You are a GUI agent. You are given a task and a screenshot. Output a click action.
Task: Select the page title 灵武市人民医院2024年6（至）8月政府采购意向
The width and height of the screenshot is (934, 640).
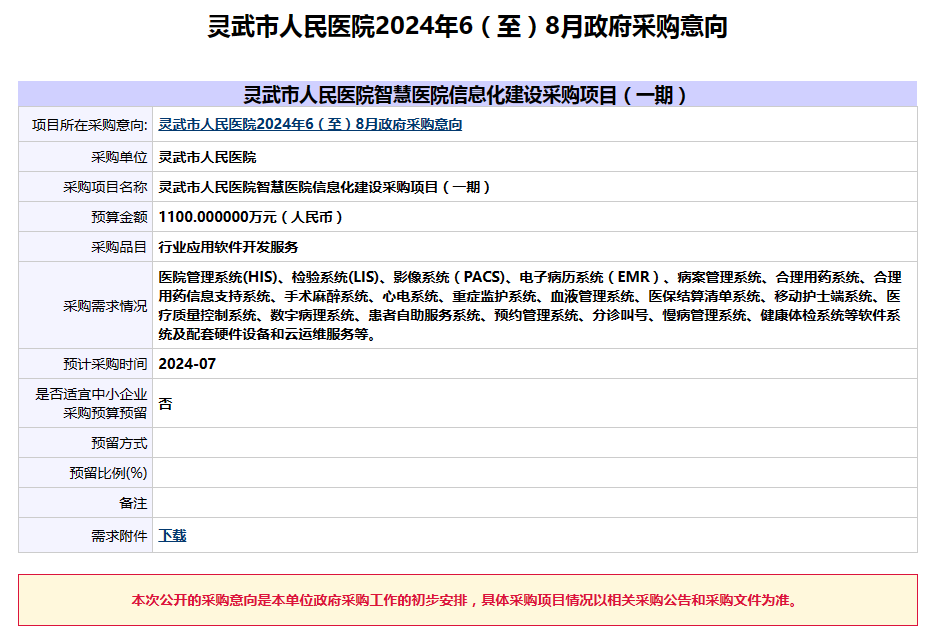click(467, 27)
